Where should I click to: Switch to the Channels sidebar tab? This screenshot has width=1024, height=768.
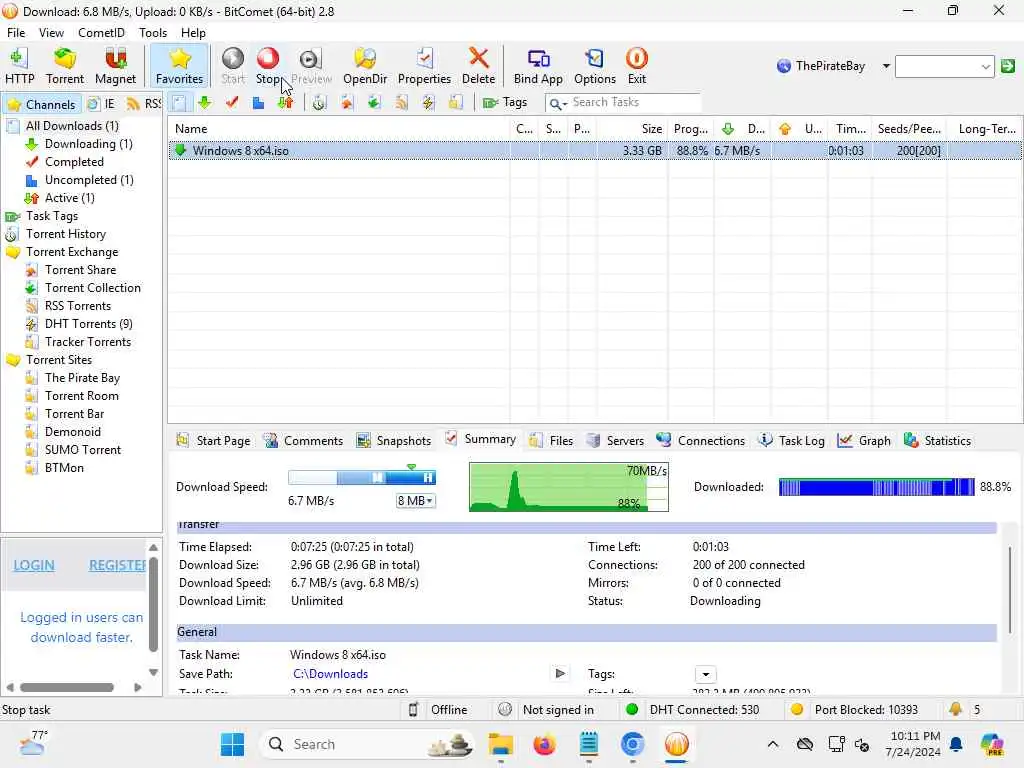point(42,104)
